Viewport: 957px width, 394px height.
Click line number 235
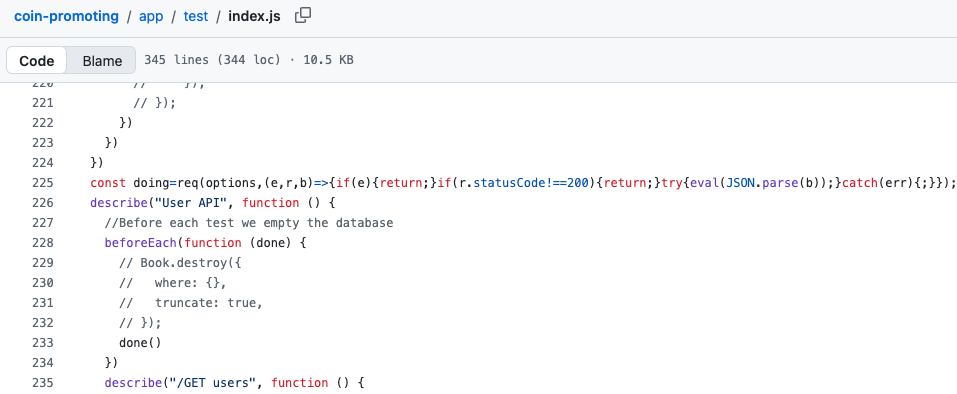coord(43,383)
